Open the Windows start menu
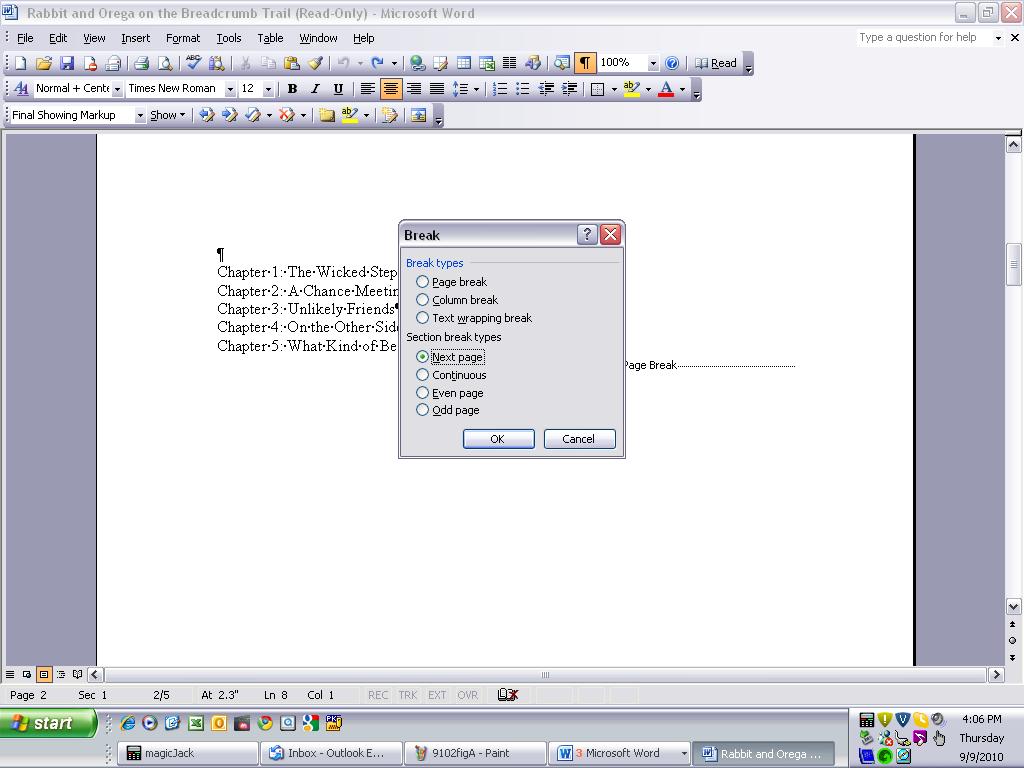 (48, 723)
